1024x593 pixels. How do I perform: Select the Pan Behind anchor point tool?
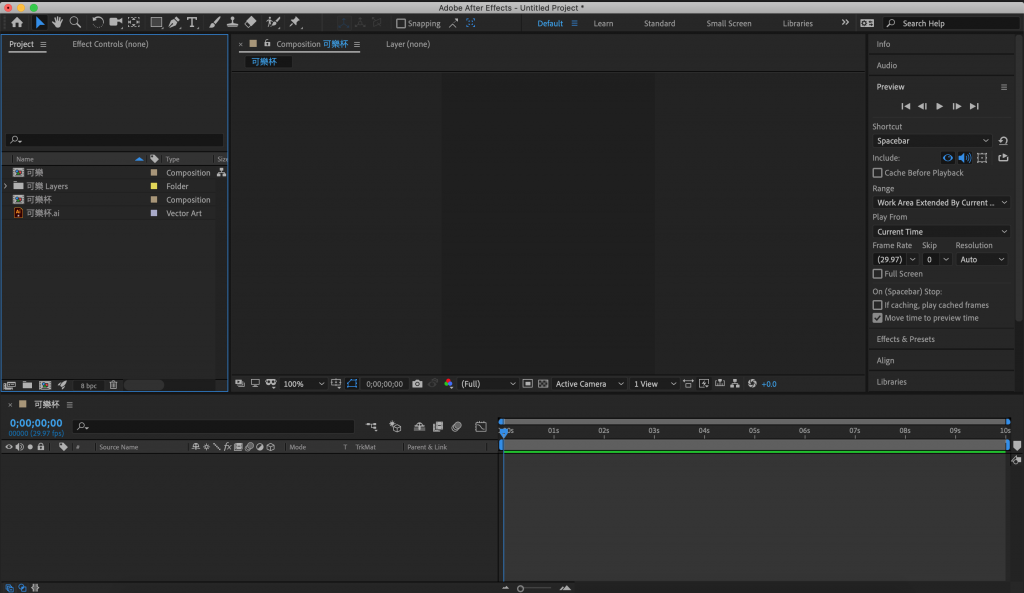[x=134, y=23]
